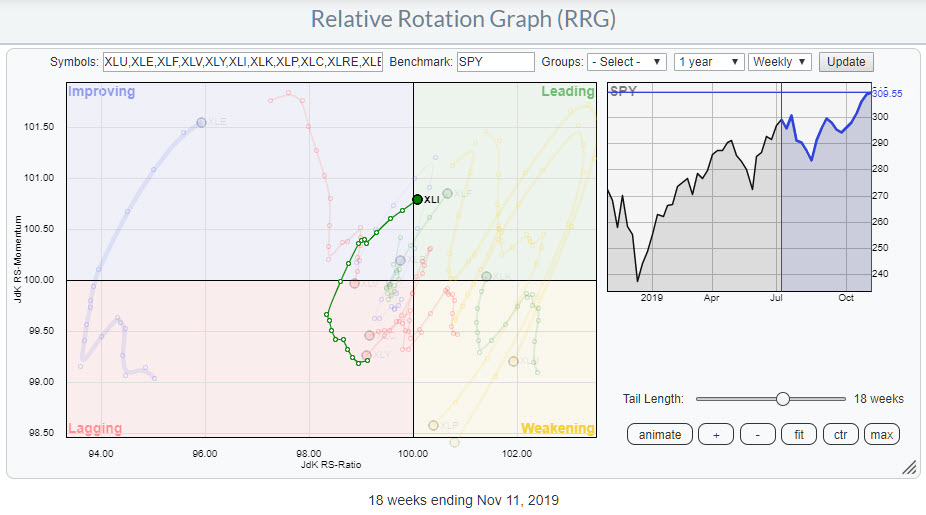Viewport: 926px width, 515px height.
Task: Click the 101.50 momentum axis tick
Action: point(39,127)
